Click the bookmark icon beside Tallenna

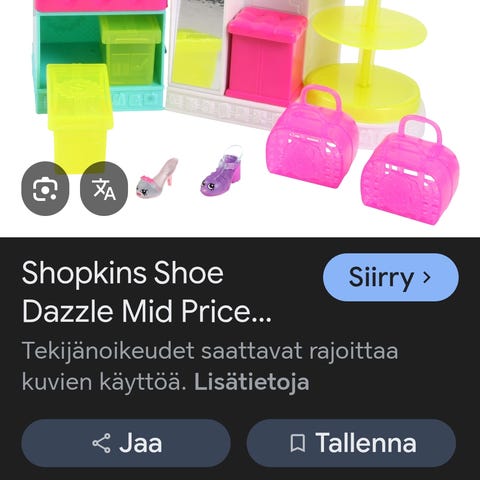pyautogui.click(x=297, y=443)
